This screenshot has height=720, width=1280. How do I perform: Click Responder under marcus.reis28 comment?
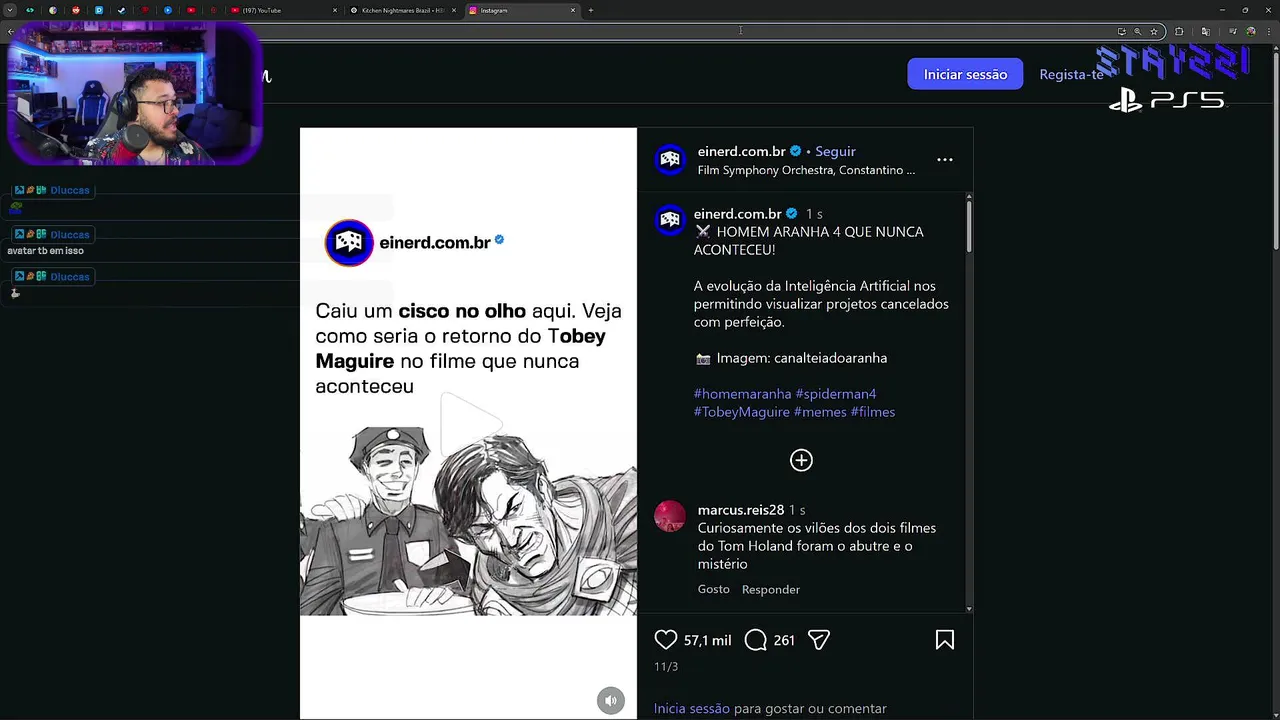pos(771,589)
